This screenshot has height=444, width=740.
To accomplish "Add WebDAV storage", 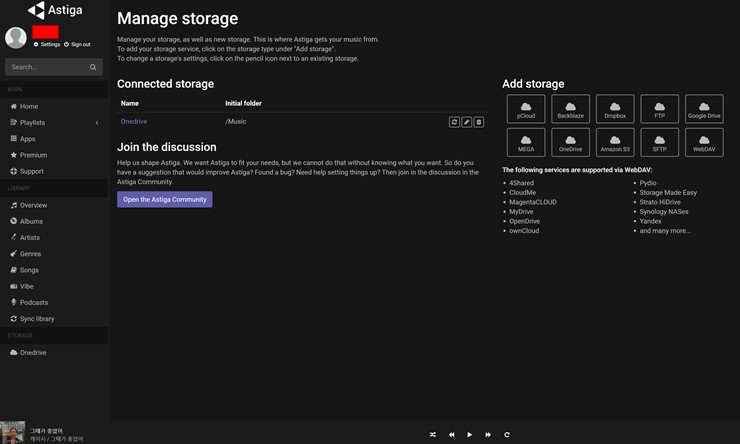I will point(704,142).
